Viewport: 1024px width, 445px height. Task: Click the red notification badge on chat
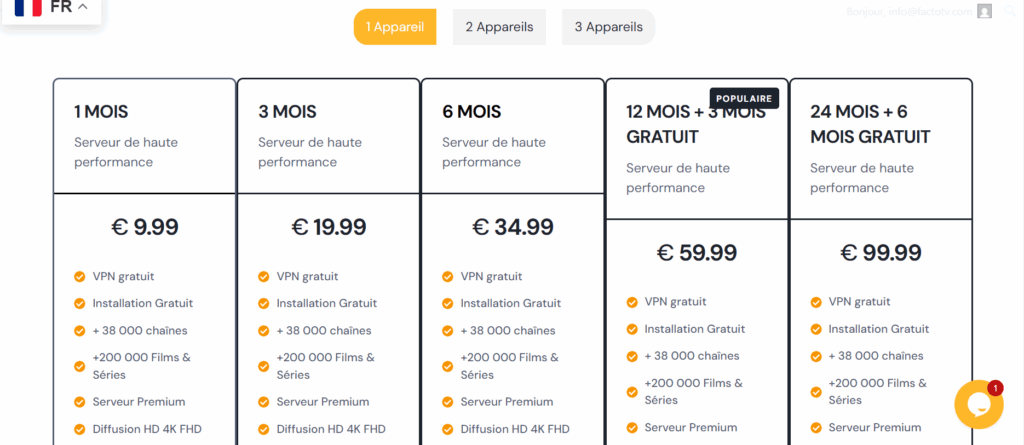click(995, 388)
